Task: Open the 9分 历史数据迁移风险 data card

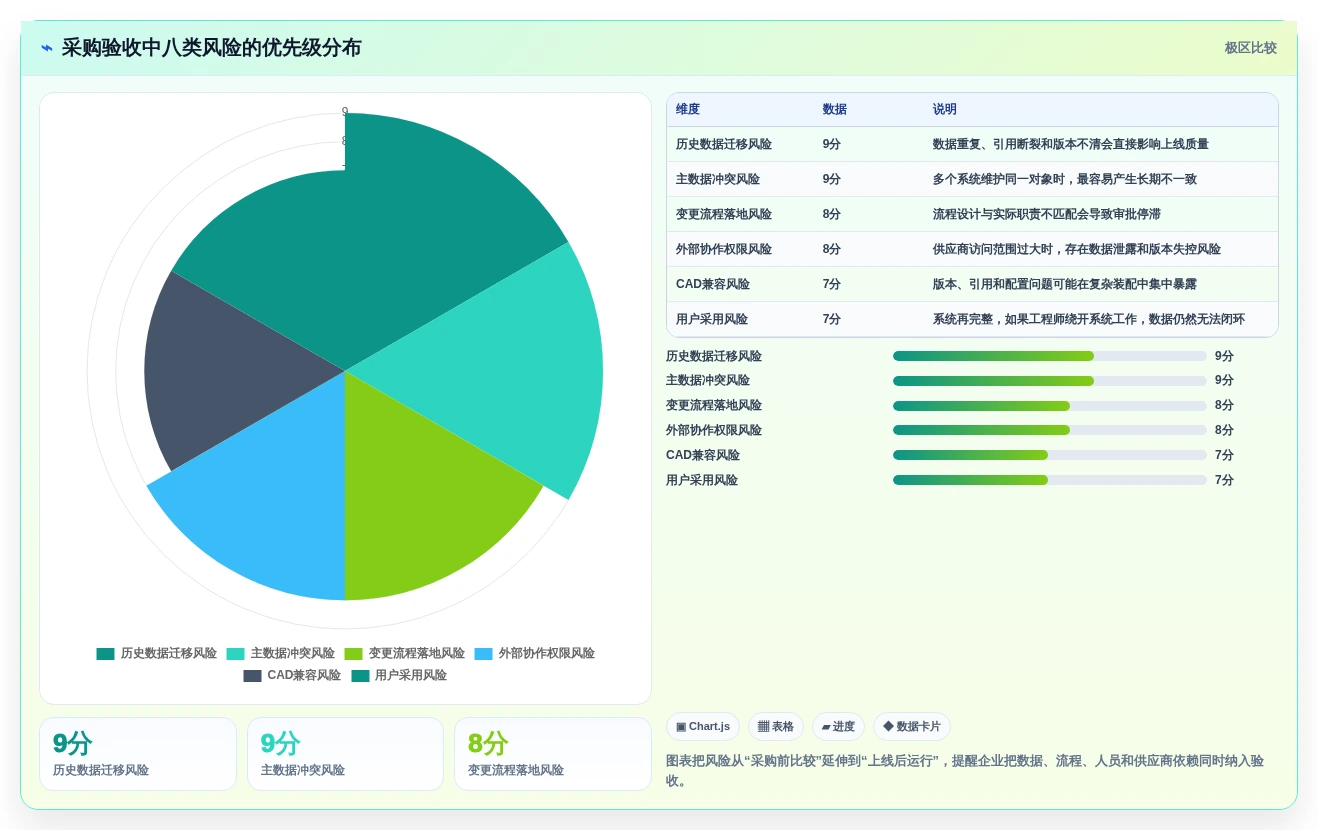Action: point(138,754)
